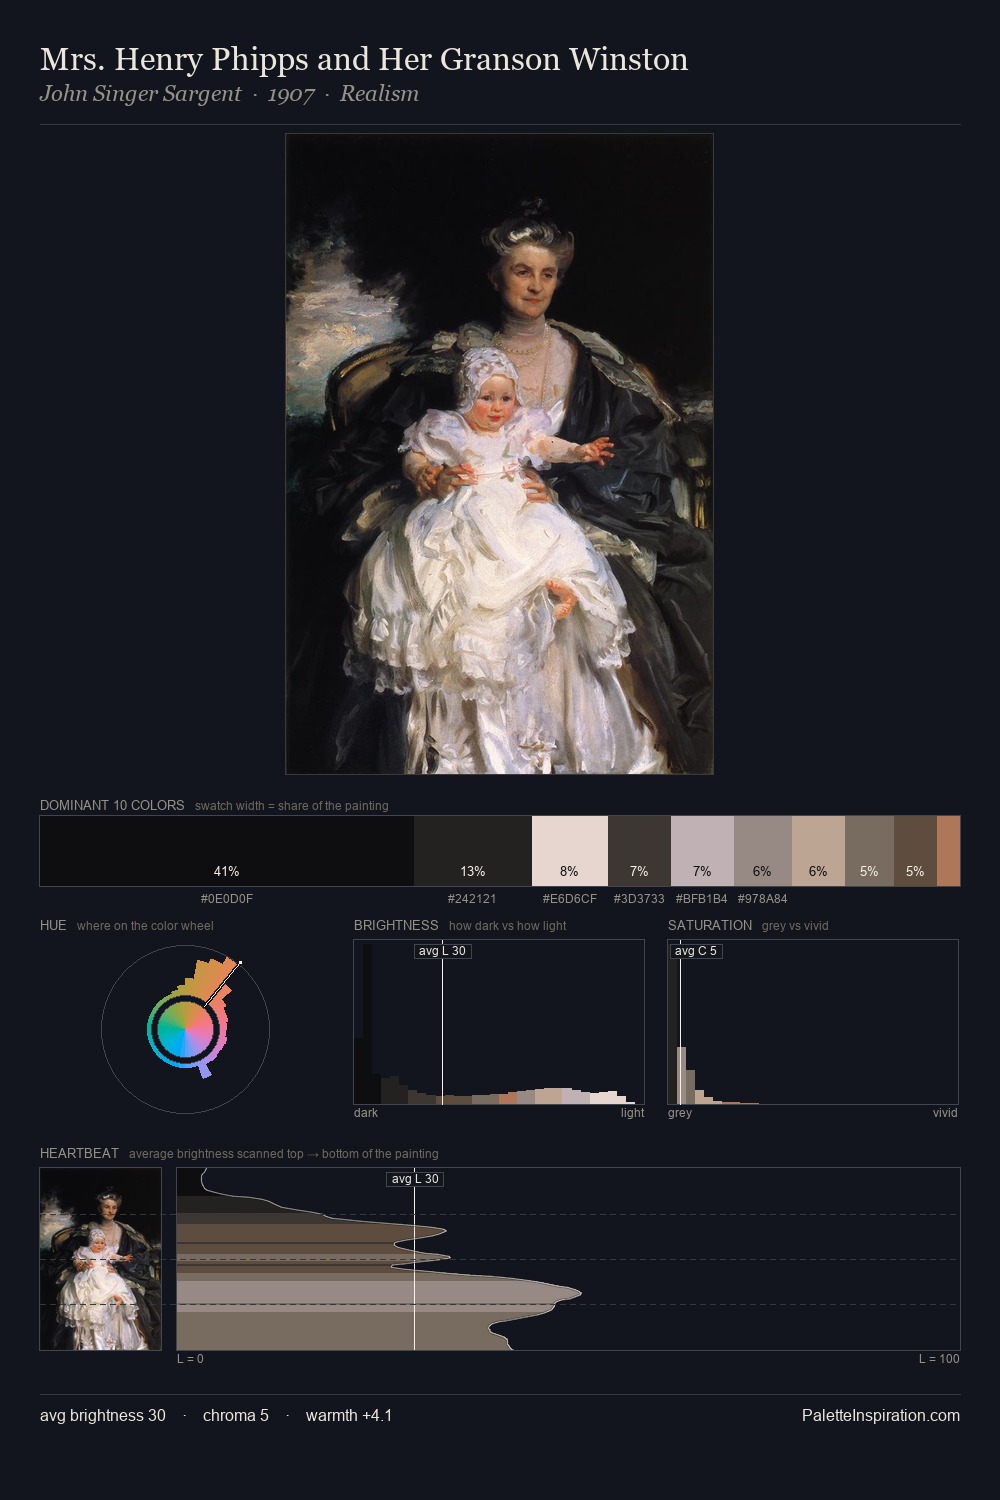Select the dark brown second 5% swatch
1000x1500 pixels.
coord(915,851)
